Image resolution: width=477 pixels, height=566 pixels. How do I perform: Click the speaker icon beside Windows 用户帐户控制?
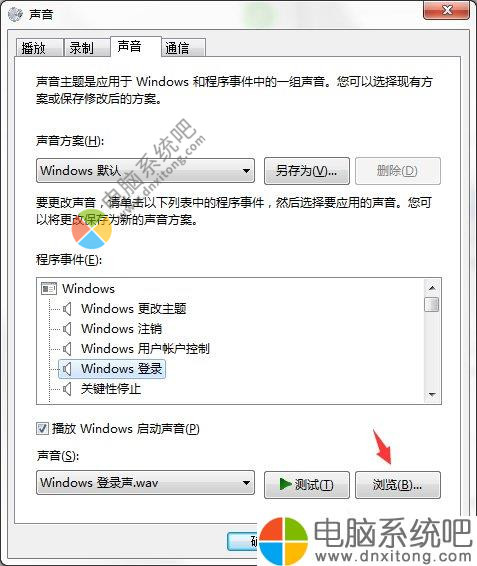coord(67,349)
